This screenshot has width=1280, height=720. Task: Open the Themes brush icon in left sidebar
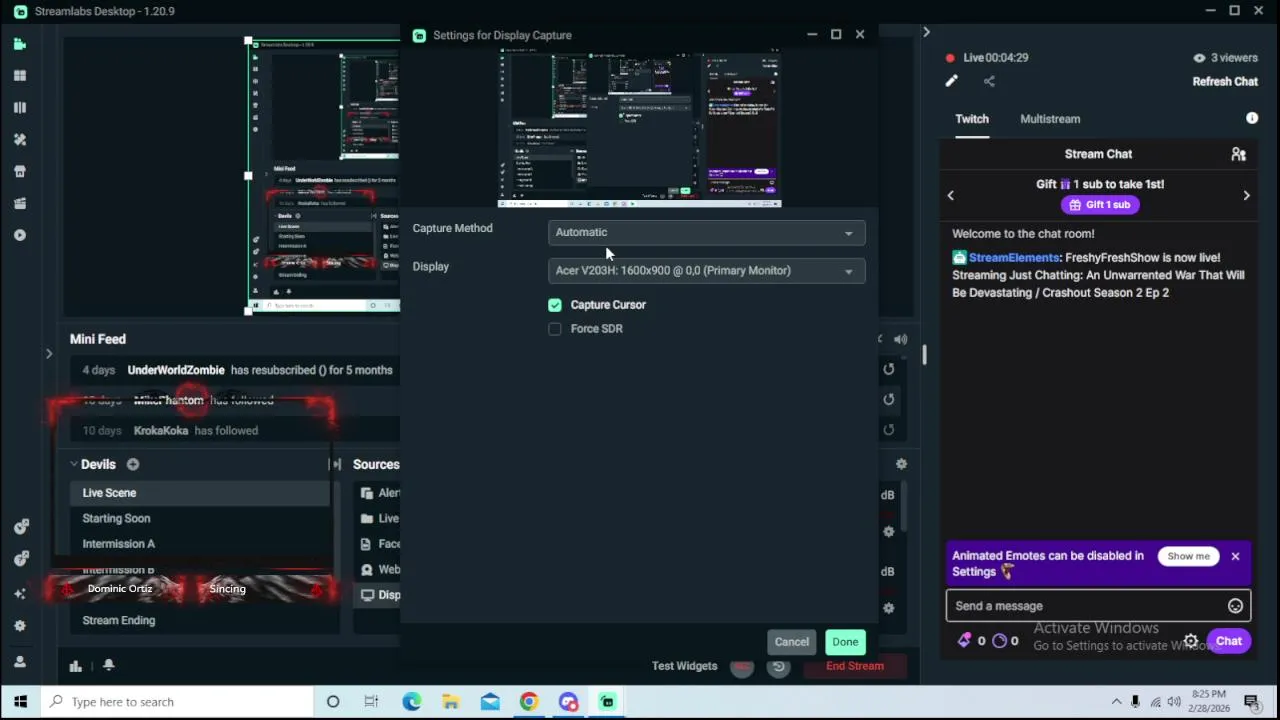pyautogui.click(x=20, y=140)
